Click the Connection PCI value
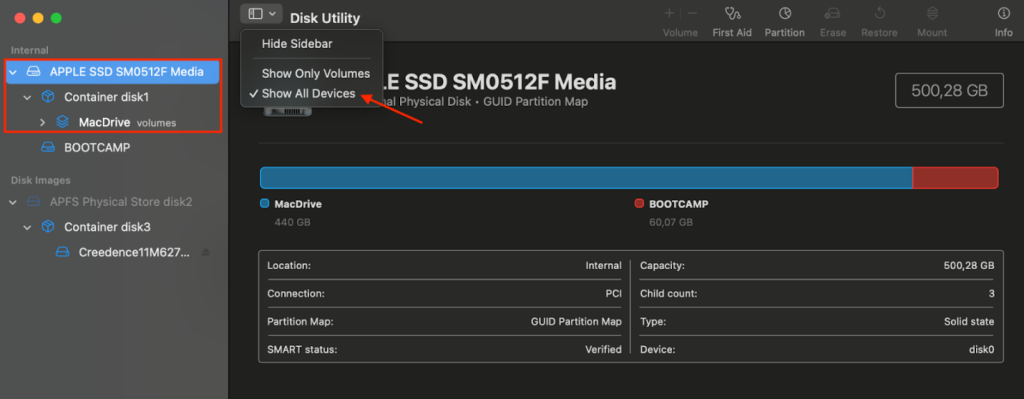Screen dimensions: 1024x399 613,294
